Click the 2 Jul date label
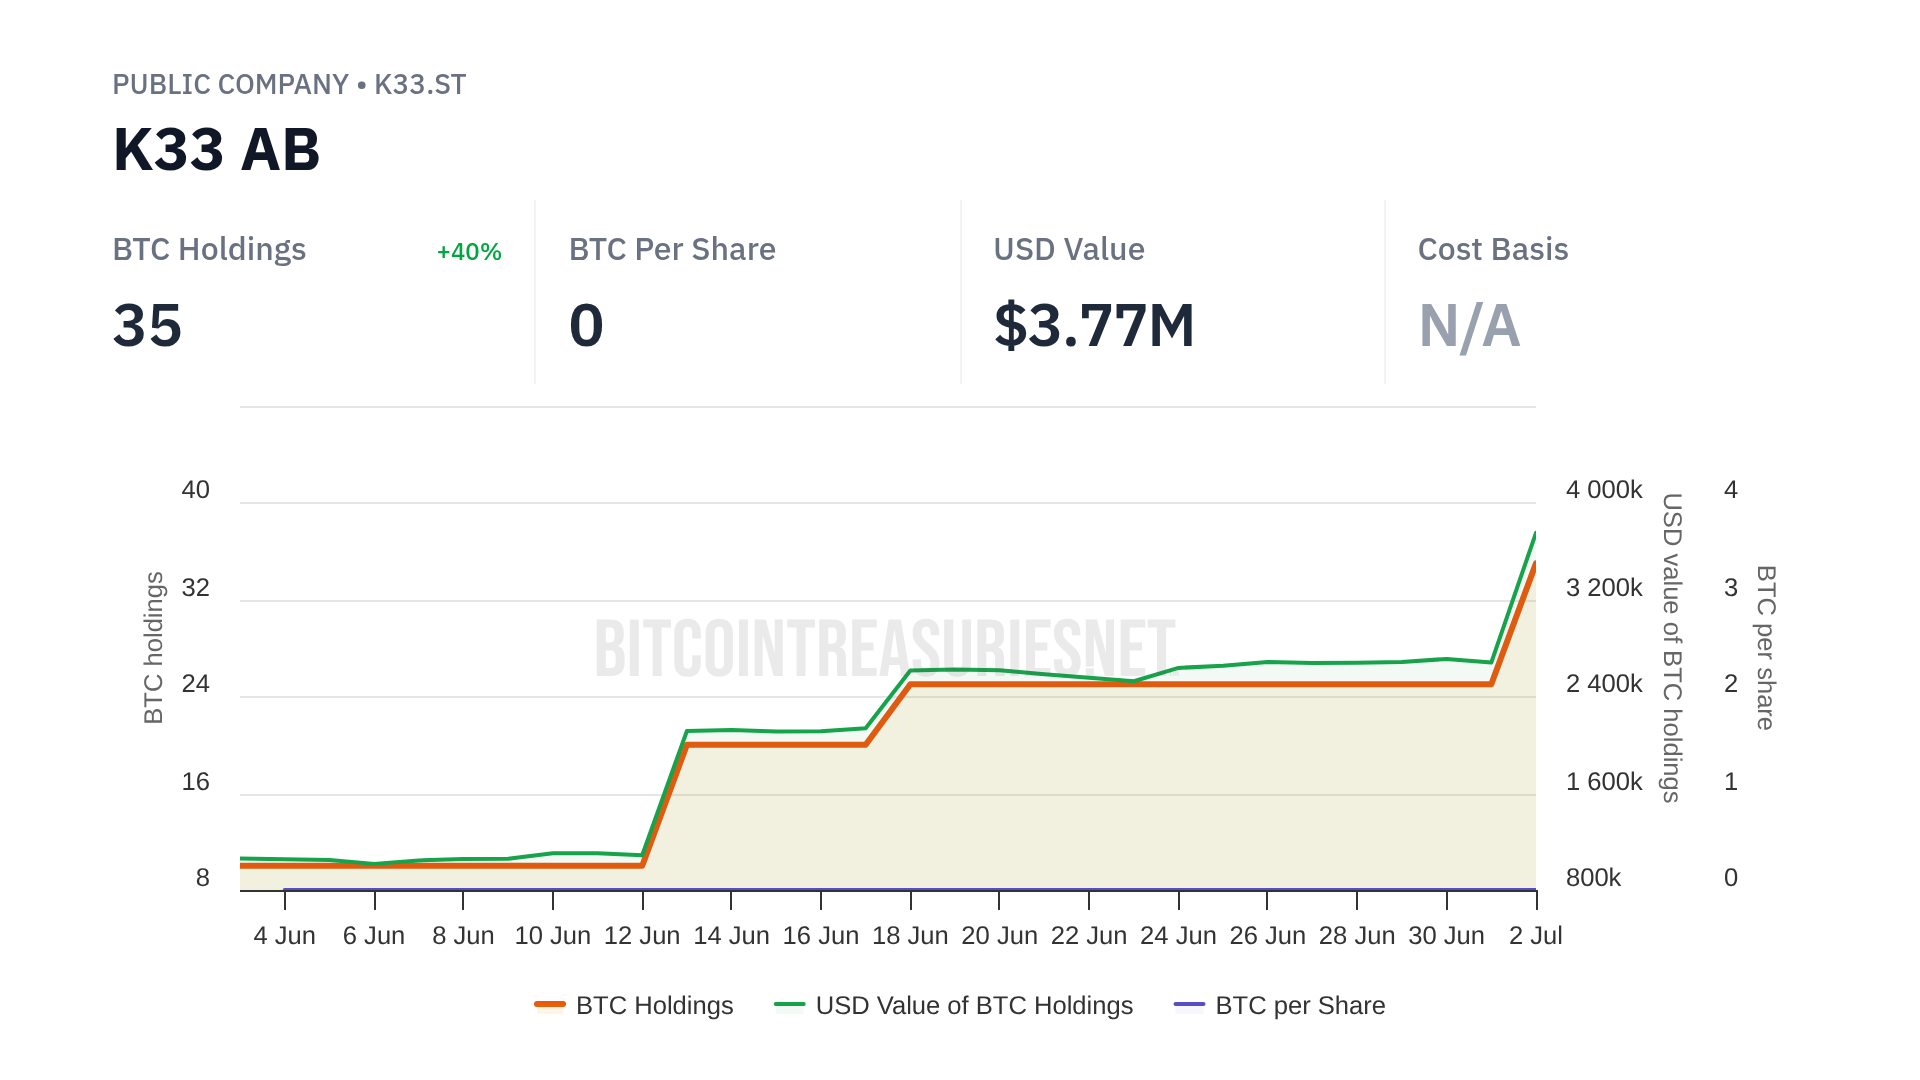The height and width of the screenshot is (1080, 1920). tap(1535, 936)
